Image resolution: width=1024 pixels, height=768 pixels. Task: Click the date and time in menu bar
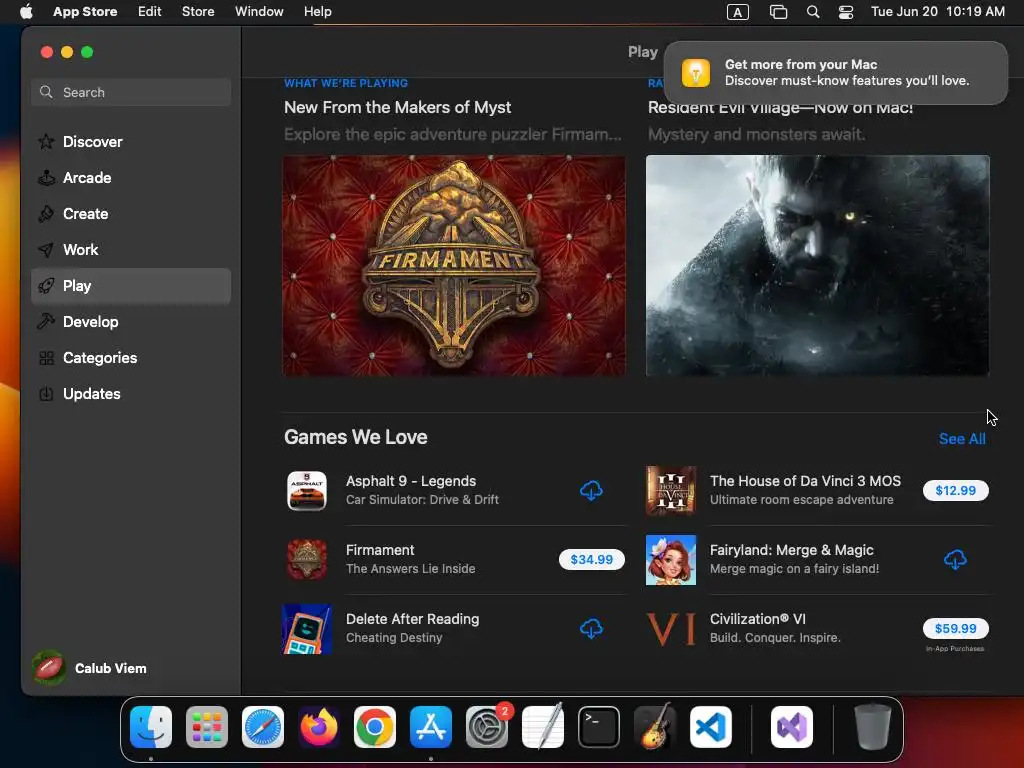[x=938, y=11]
